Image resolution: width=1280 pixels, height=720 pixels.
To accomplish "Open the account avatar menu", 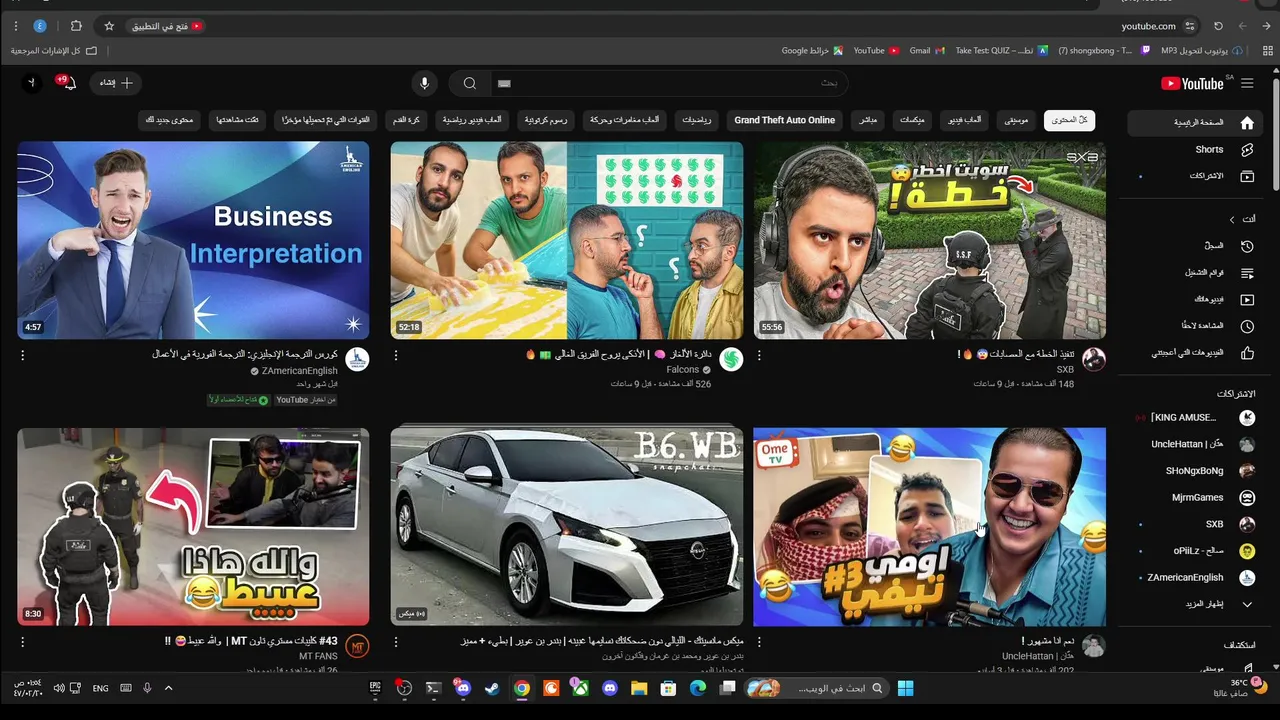I will click(x=31, y=83).
